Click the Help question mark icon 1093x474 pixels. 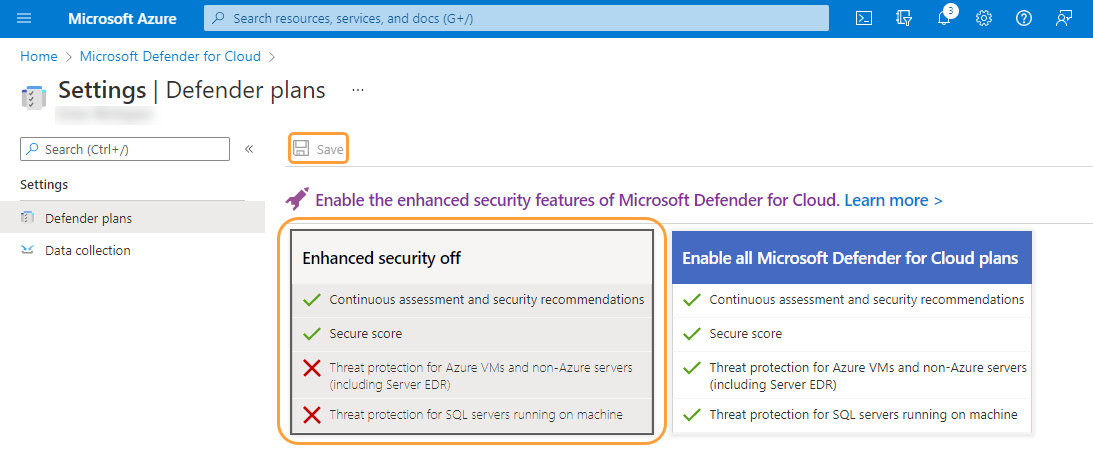[1023, 18]
